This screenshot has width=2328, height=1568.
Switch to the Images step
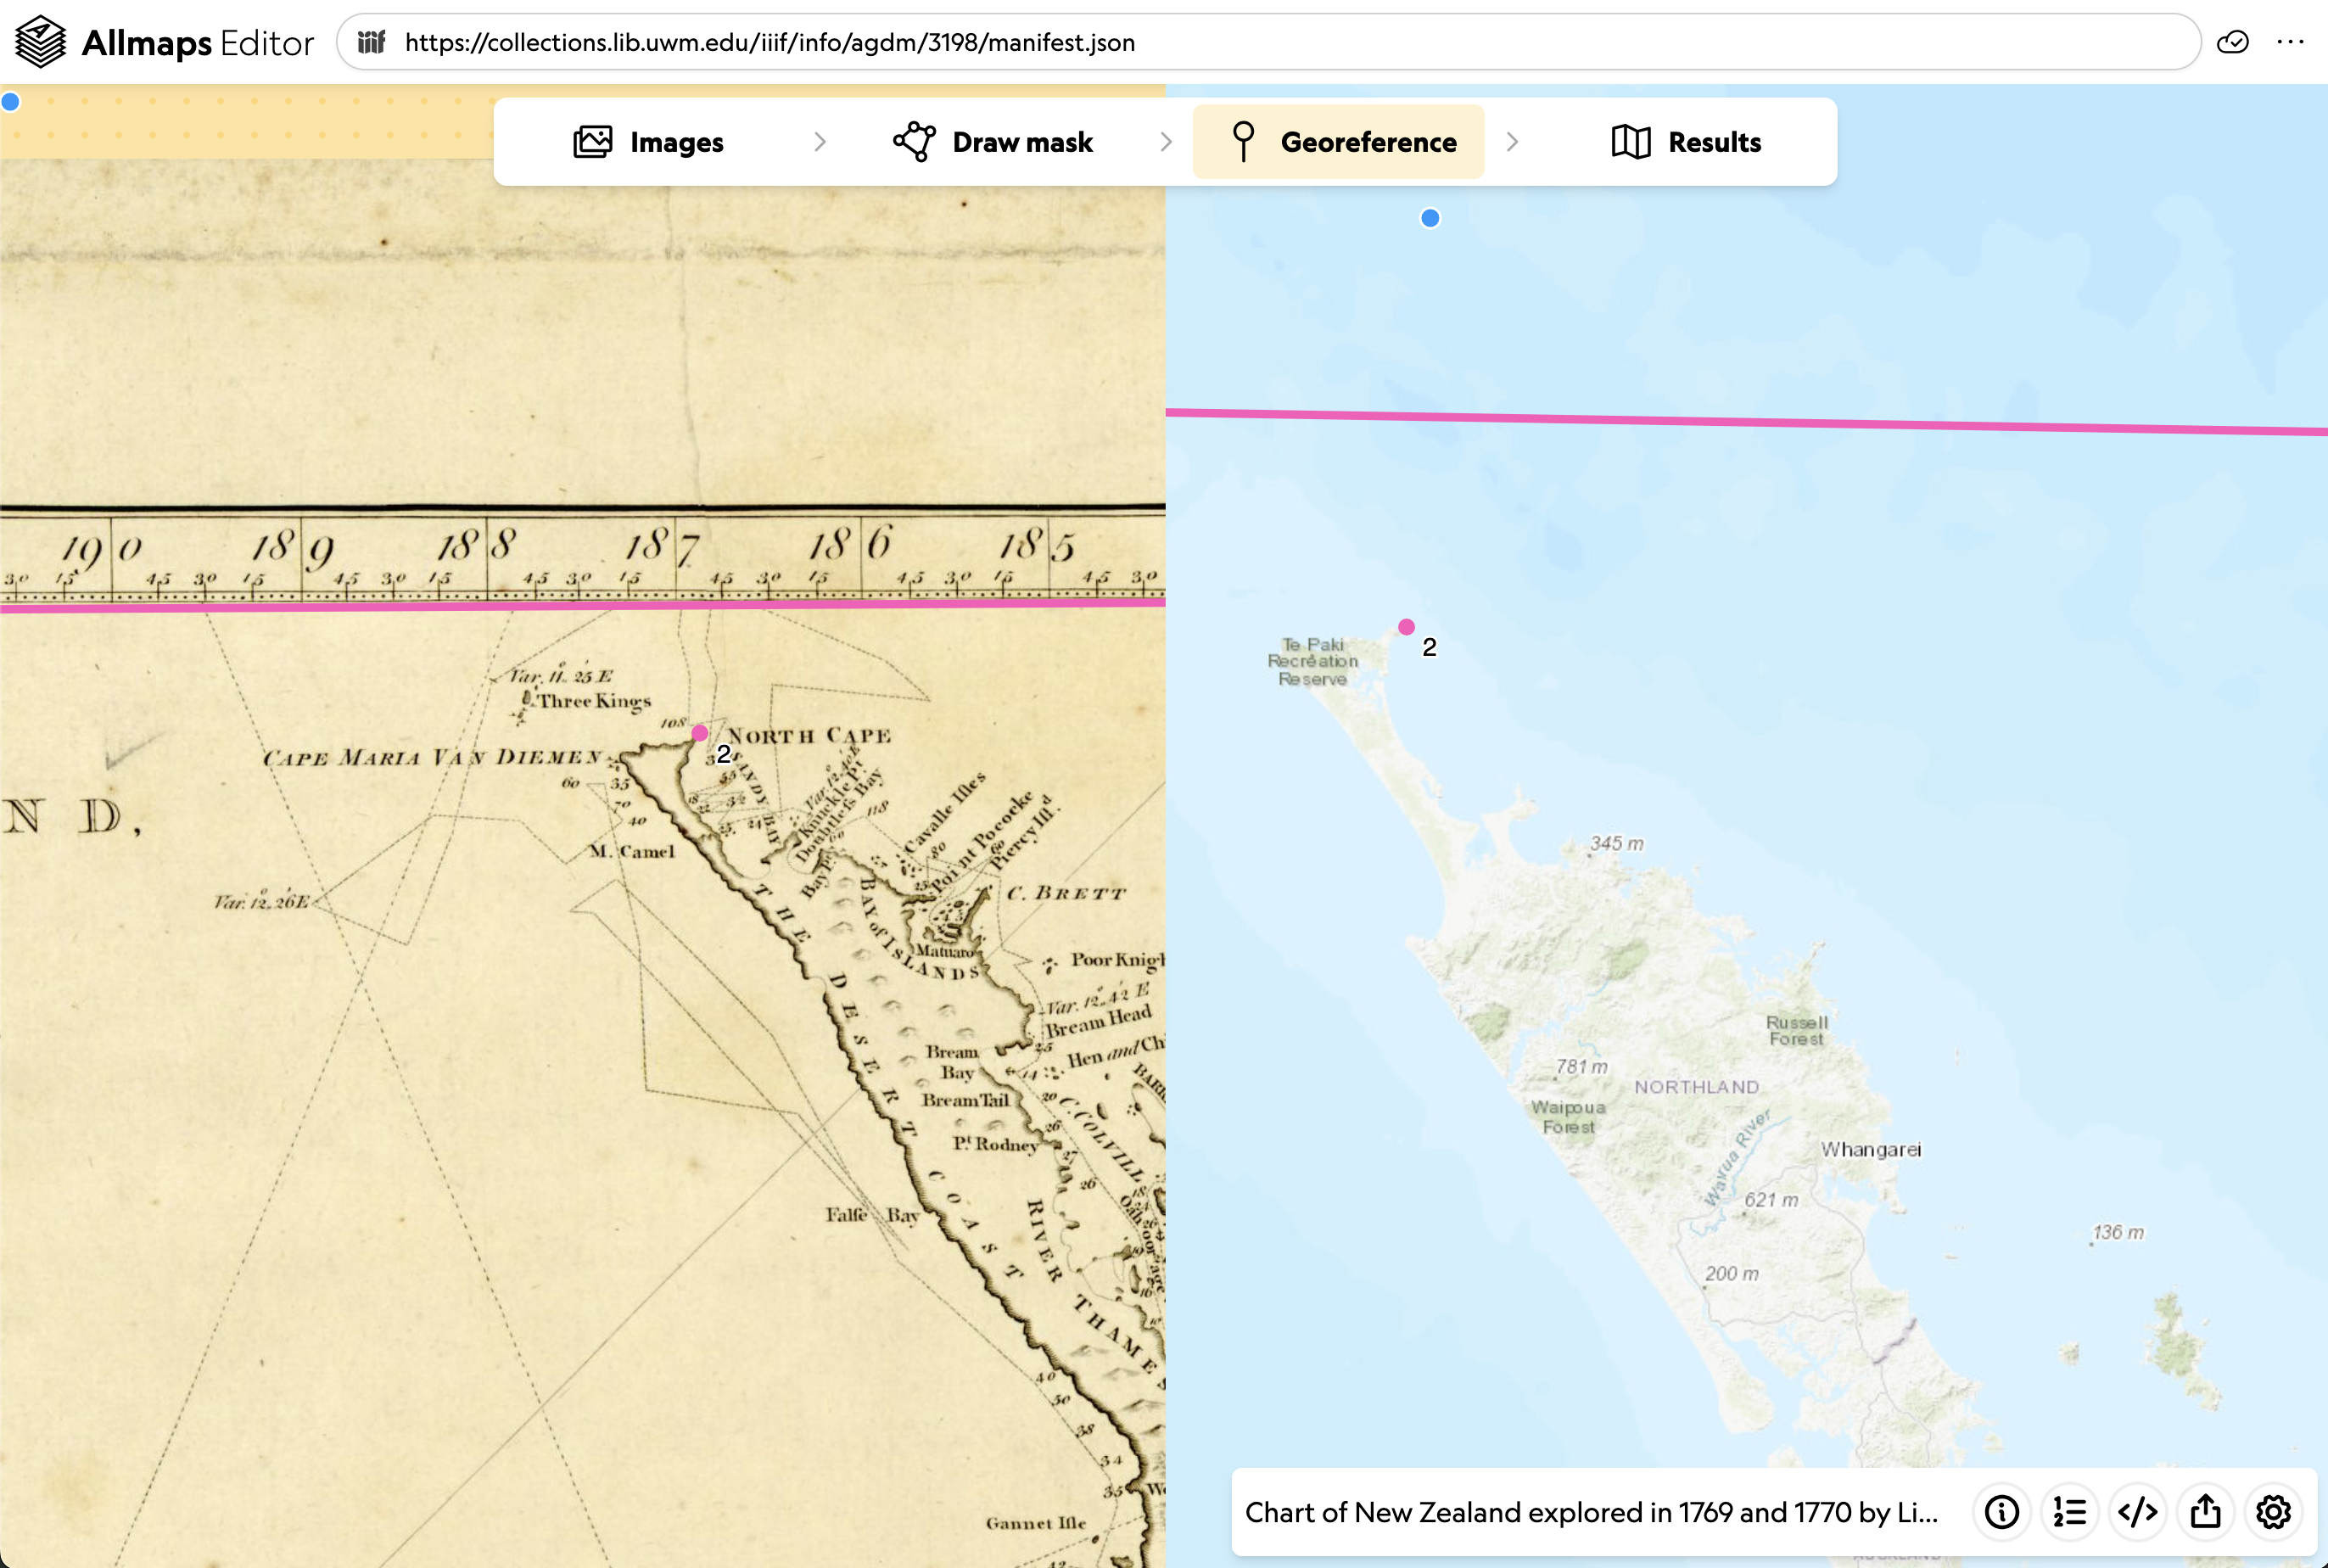[x=649, y=142]
